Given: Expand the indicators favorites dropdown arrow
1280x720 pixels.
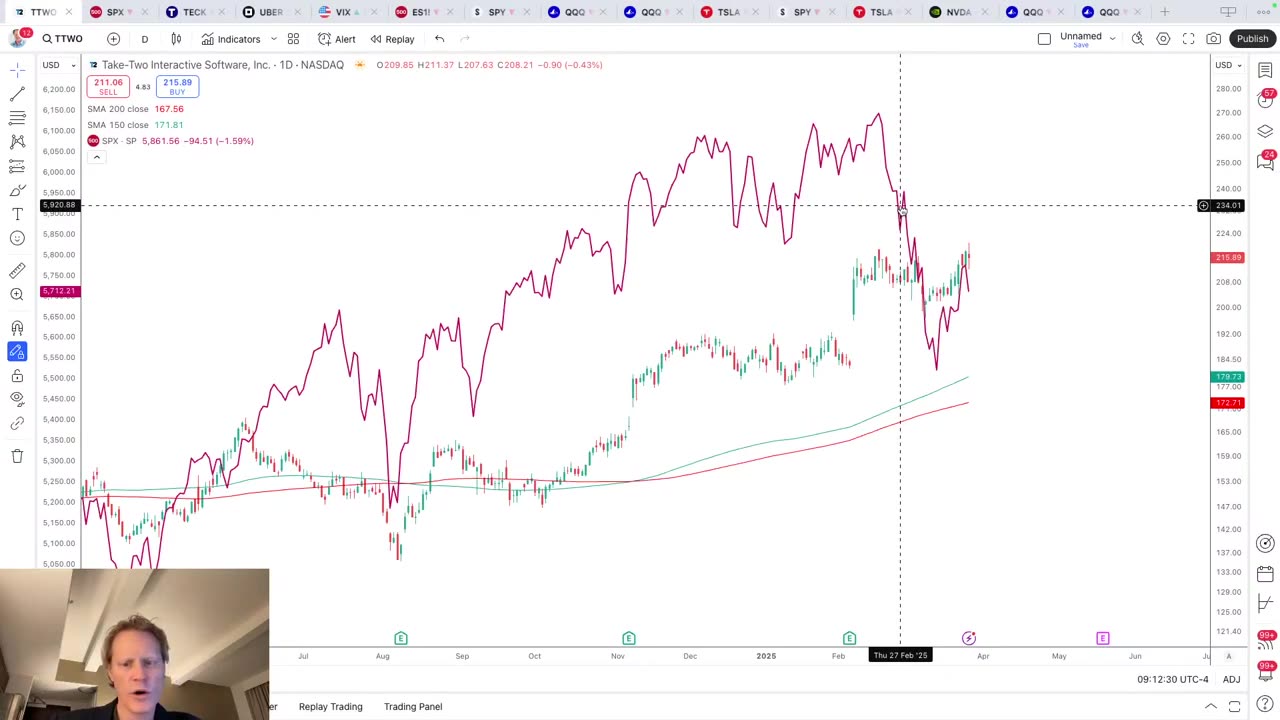Looking at the screenshot, I should tap(273, 39).
